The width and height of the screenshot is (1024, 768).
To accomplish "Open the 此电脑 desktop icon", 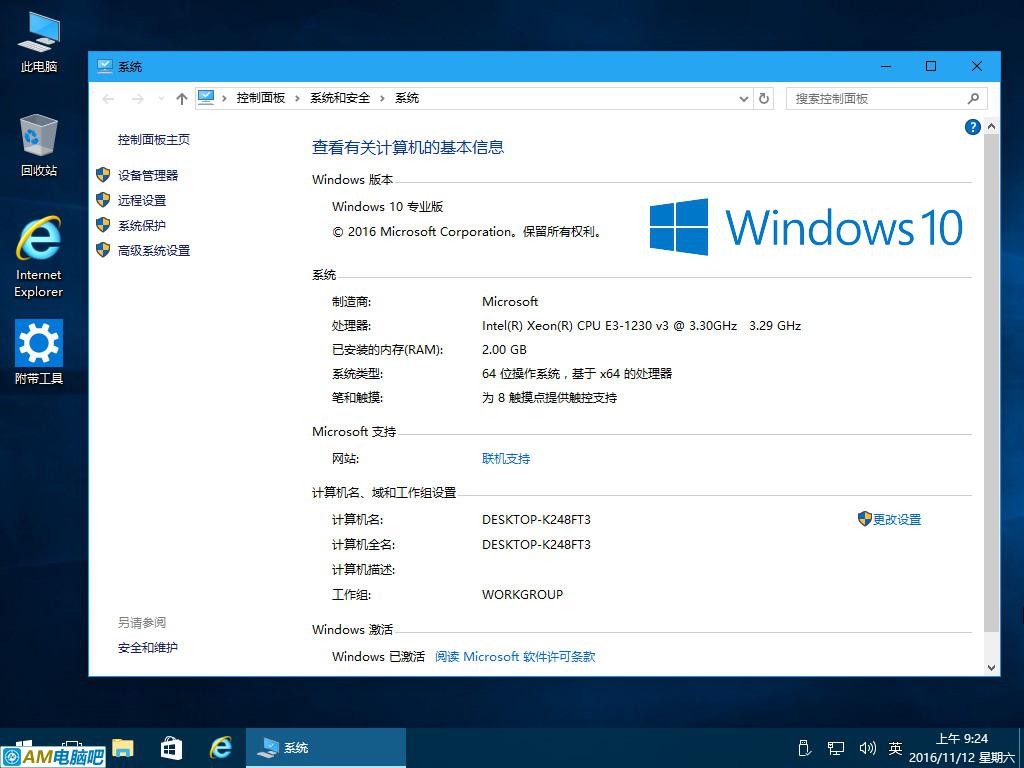I will pyautogui.click(x=39, y=42).
